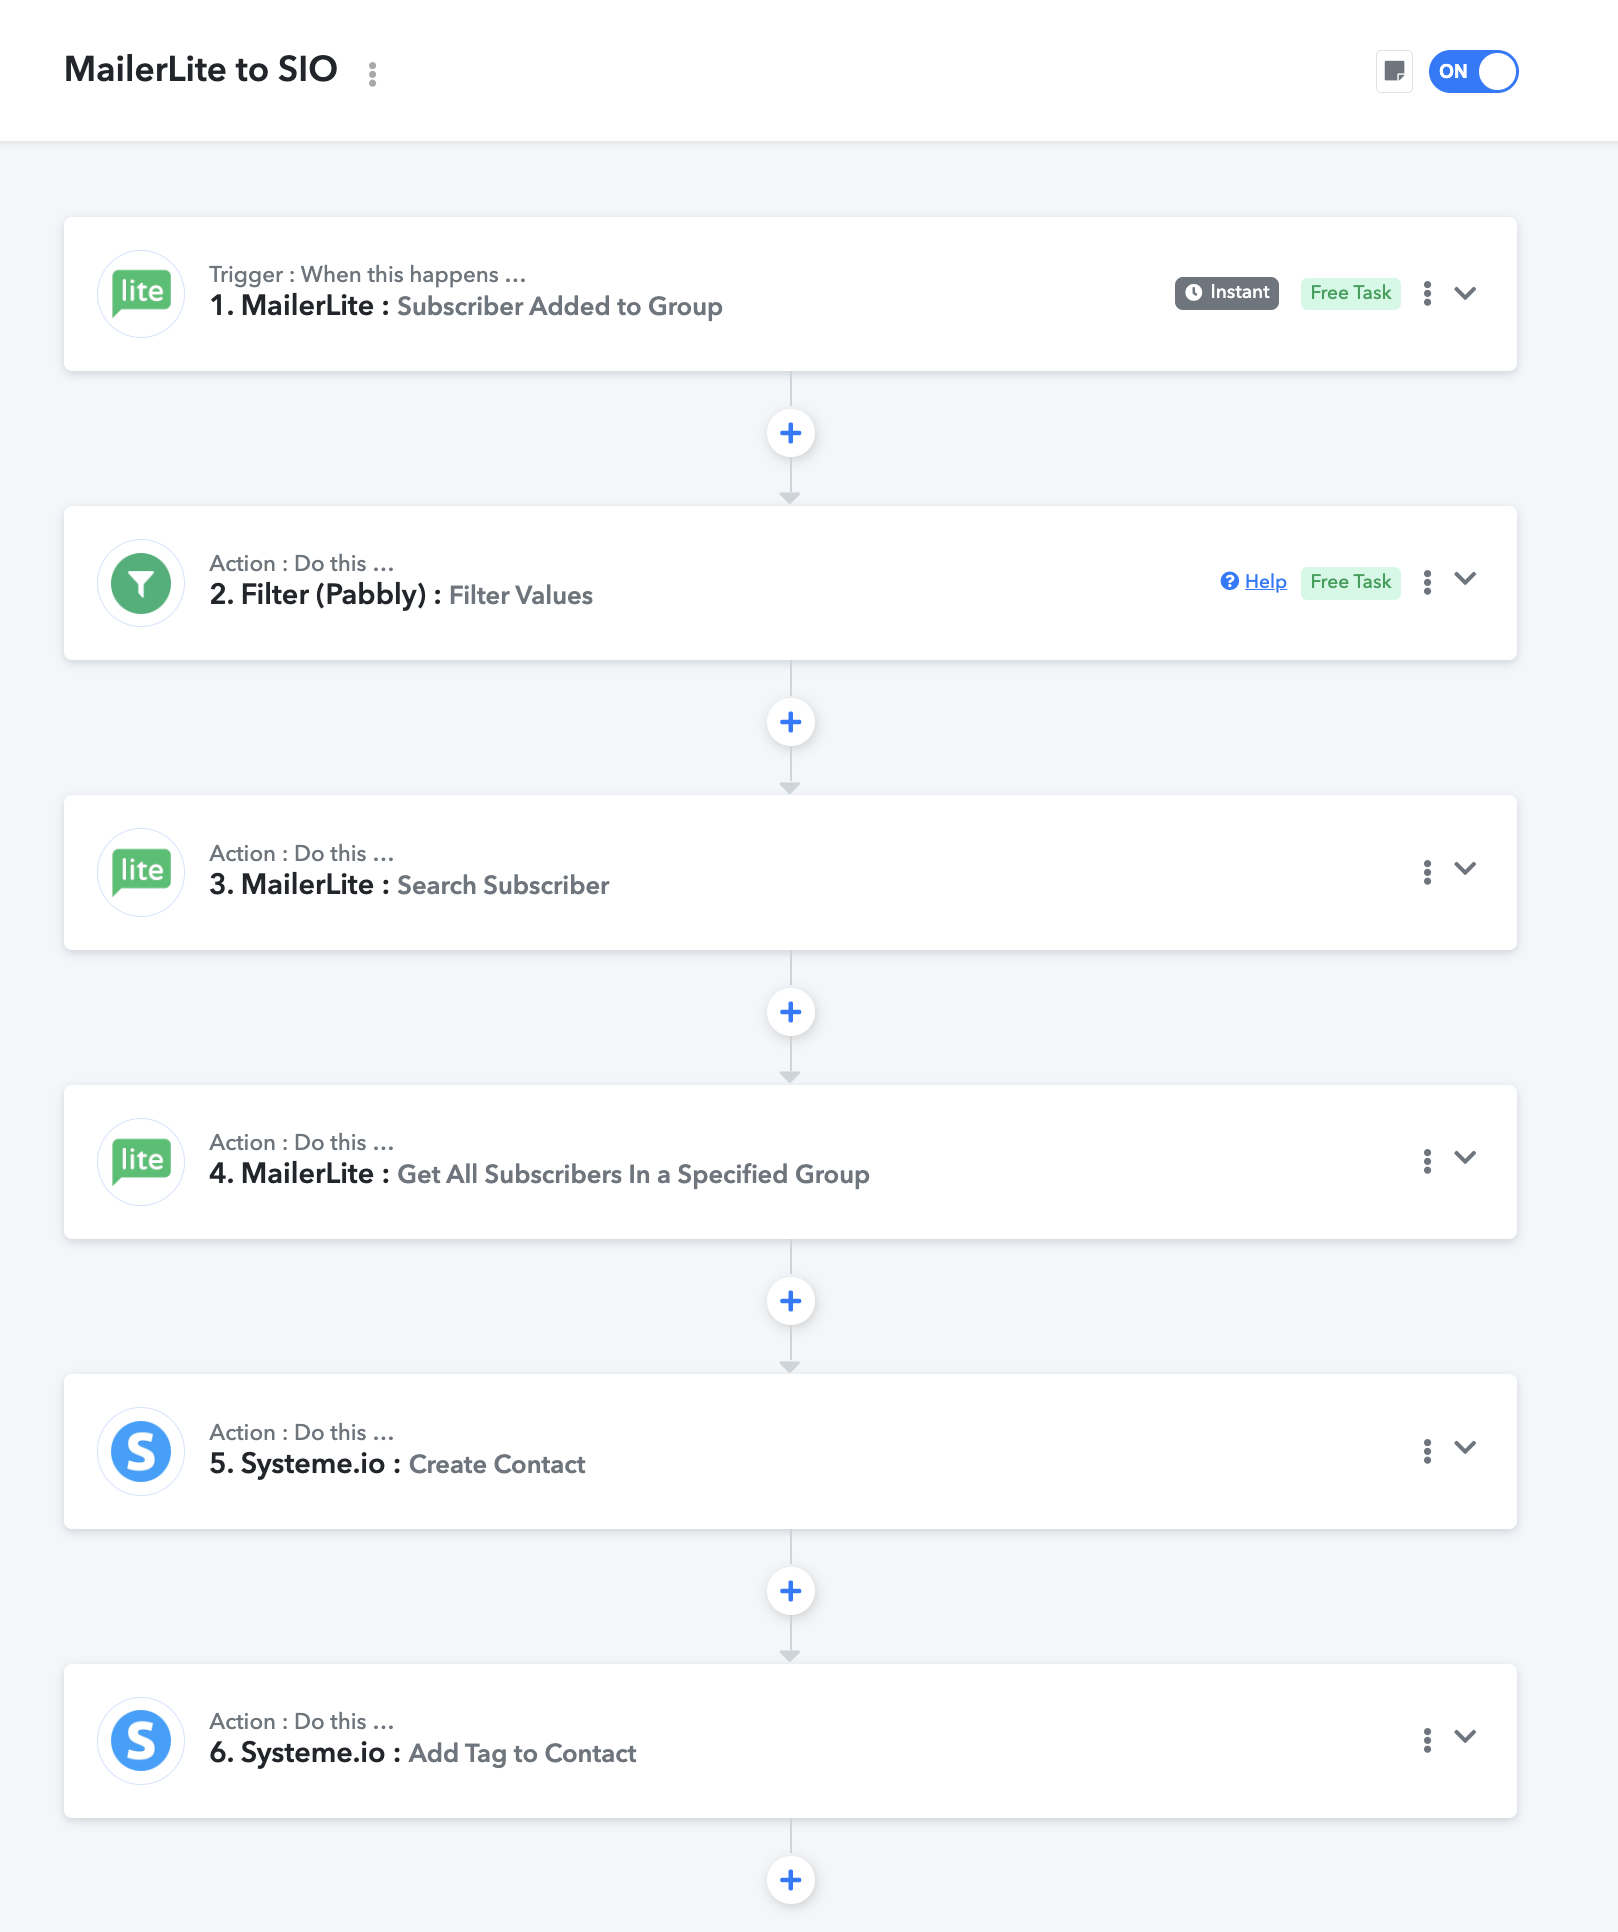Image resolution: width=1618 pixels, height=1932 pixels.
Task: Click the '5. Systeme.io : Create Contact' heading
Action: (x=397, y=1464)
